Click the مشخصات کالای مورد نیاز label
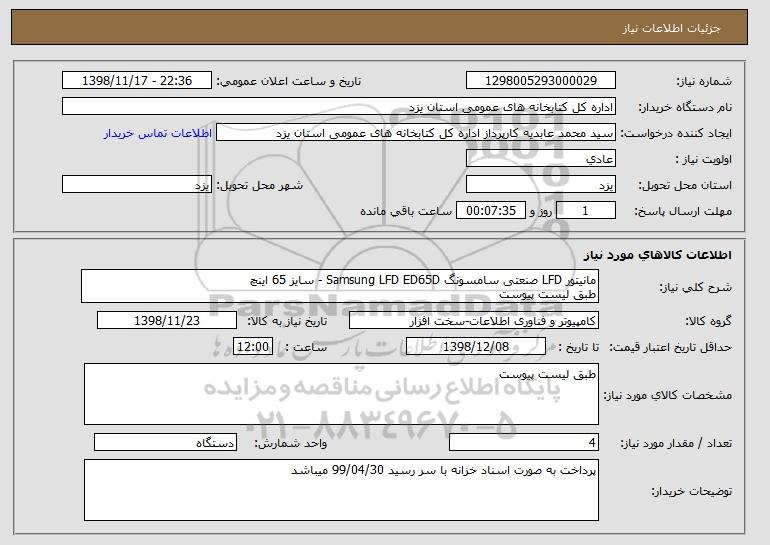This screenshot has width=770, height=545. [667, 395]
